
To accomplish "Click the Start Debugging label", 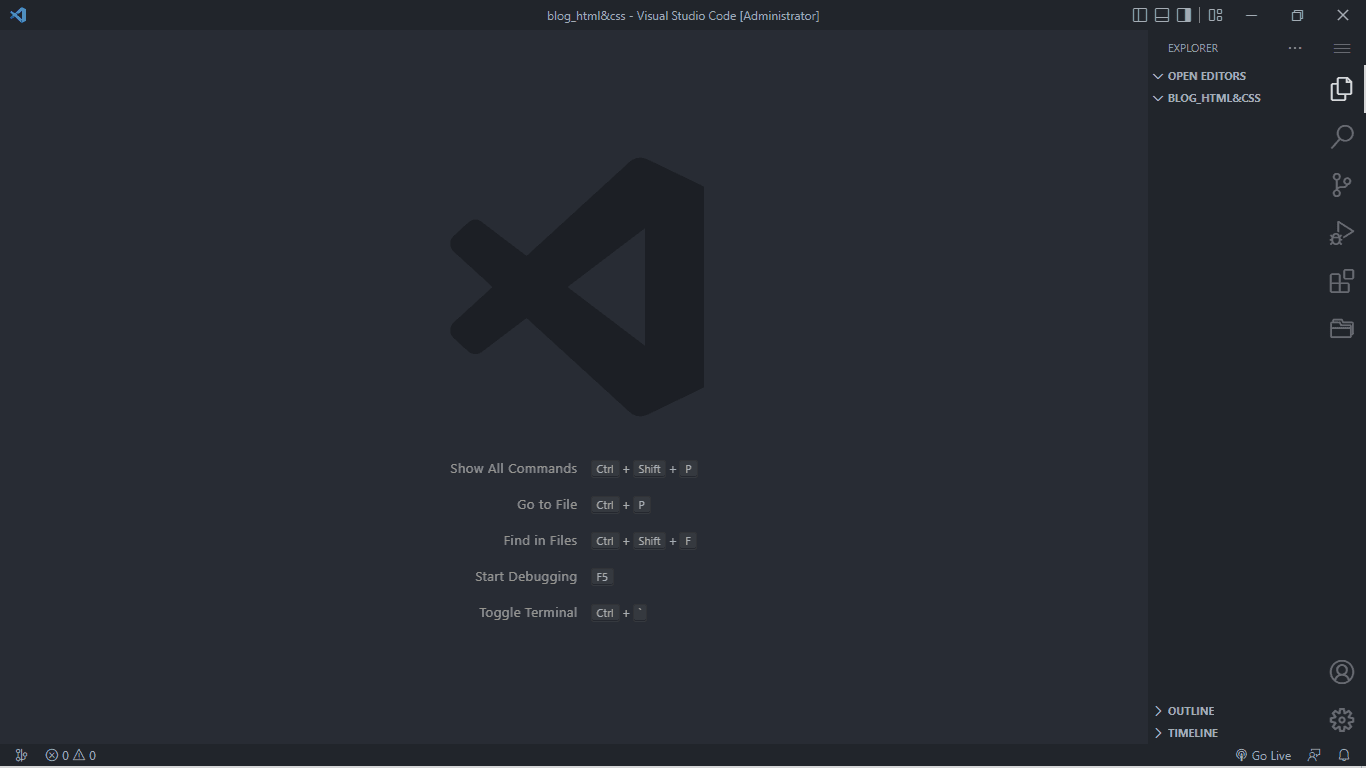I will (526, 576).
